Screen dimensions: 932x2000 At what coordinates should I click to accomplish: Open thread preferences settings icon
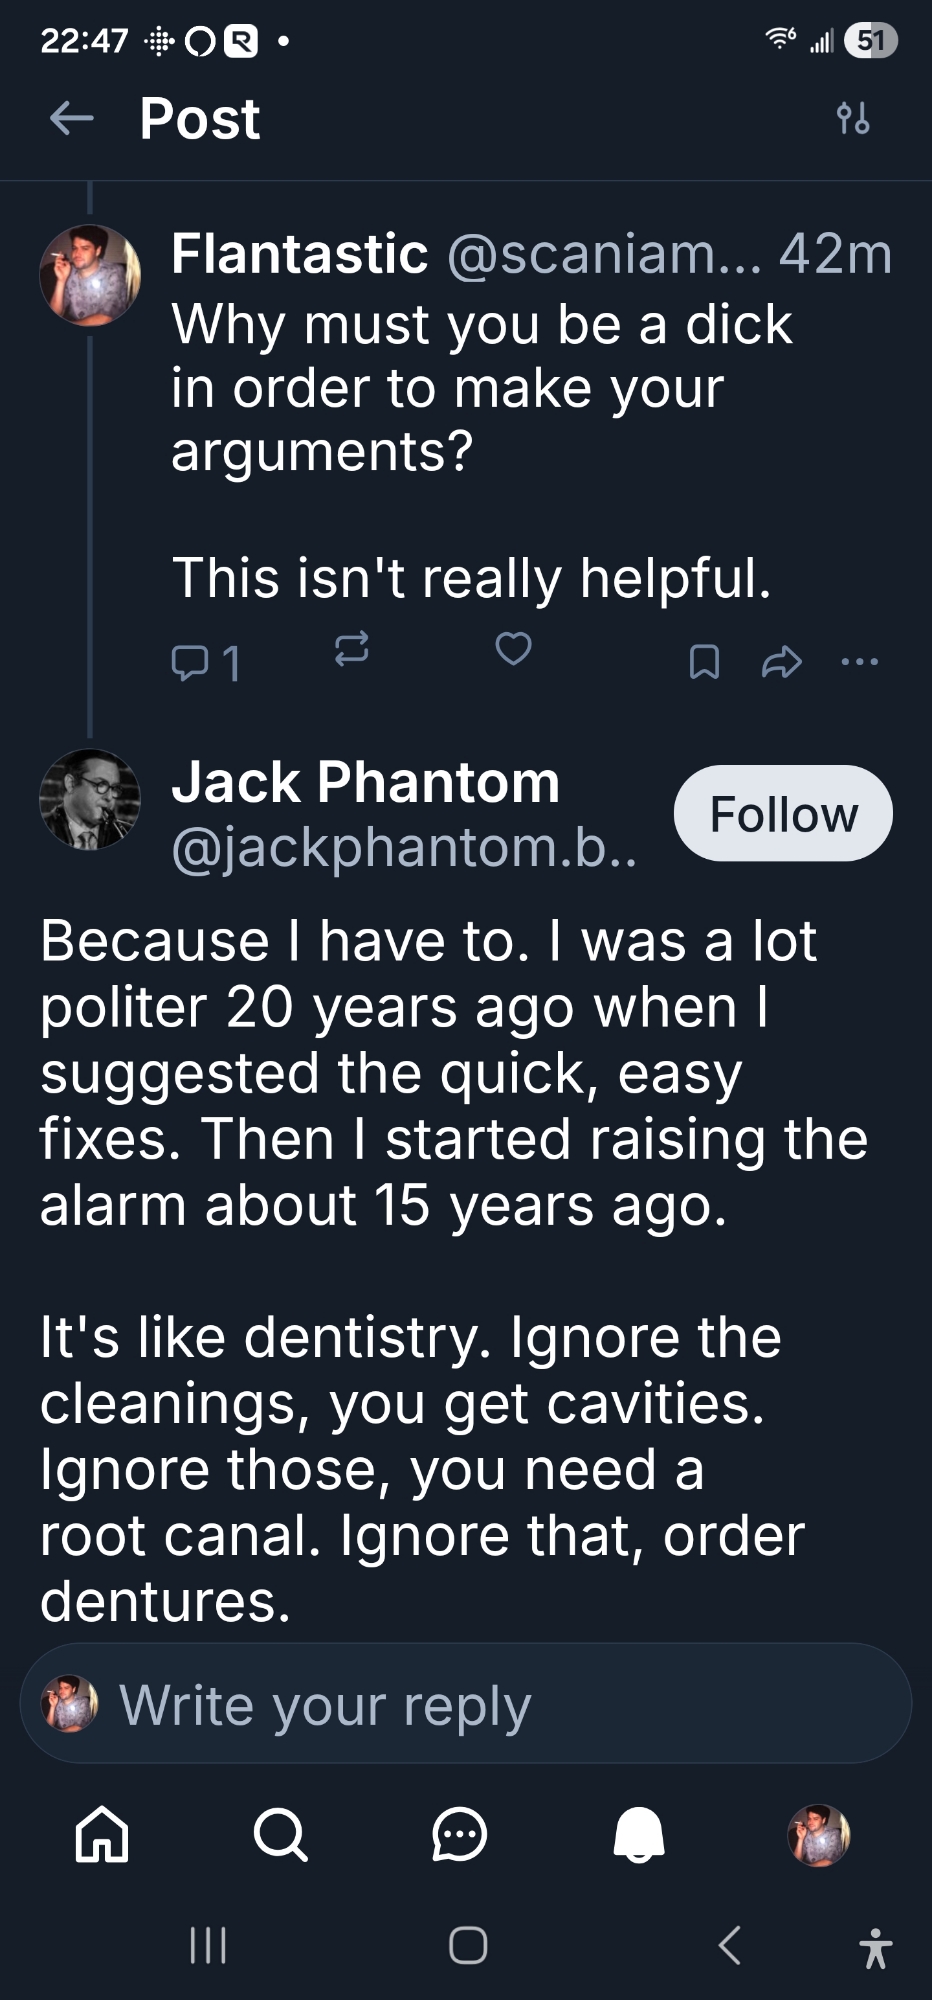pyautogui.click(x=853, y=119)
